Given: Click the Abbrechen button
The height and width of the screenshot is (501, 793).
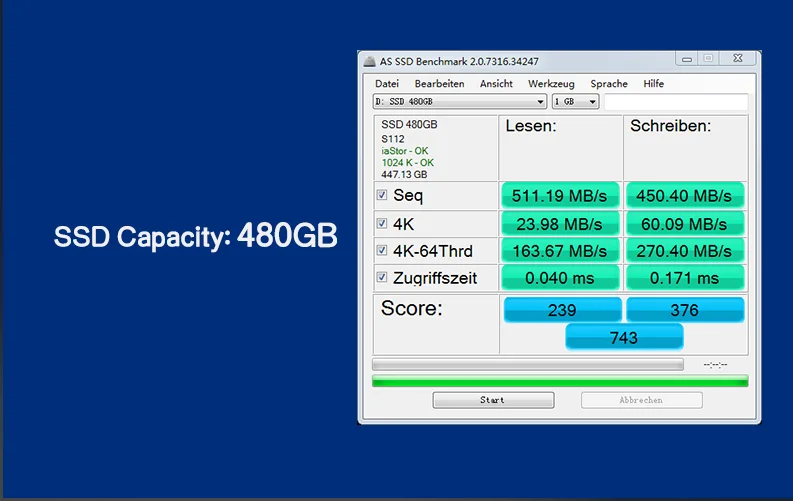Looking at the screenshot, I should [641, 400].
